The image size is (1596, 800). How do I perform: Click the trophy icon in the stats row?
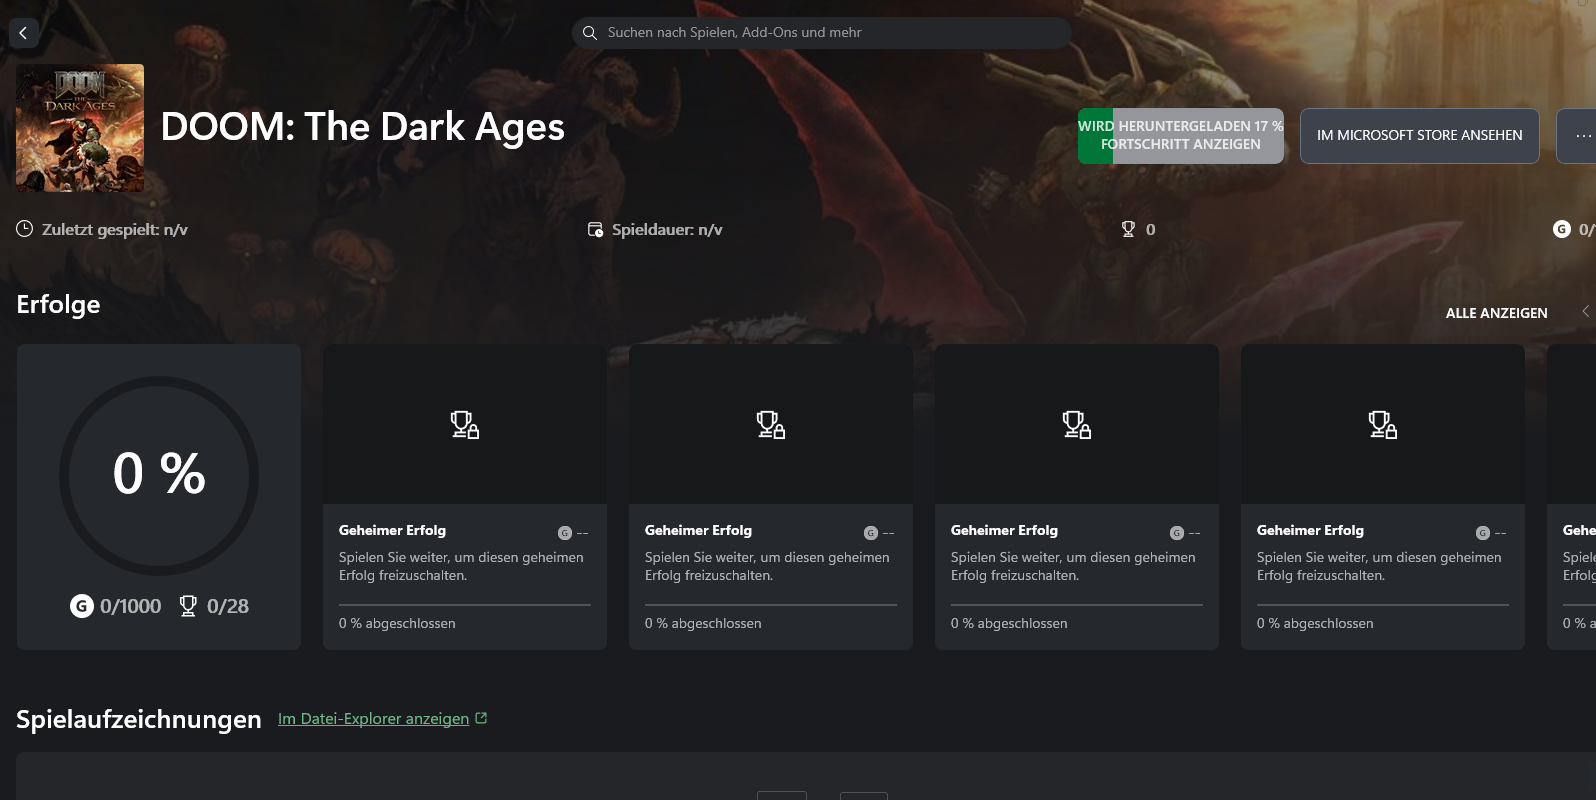[x=1128, y=229]
